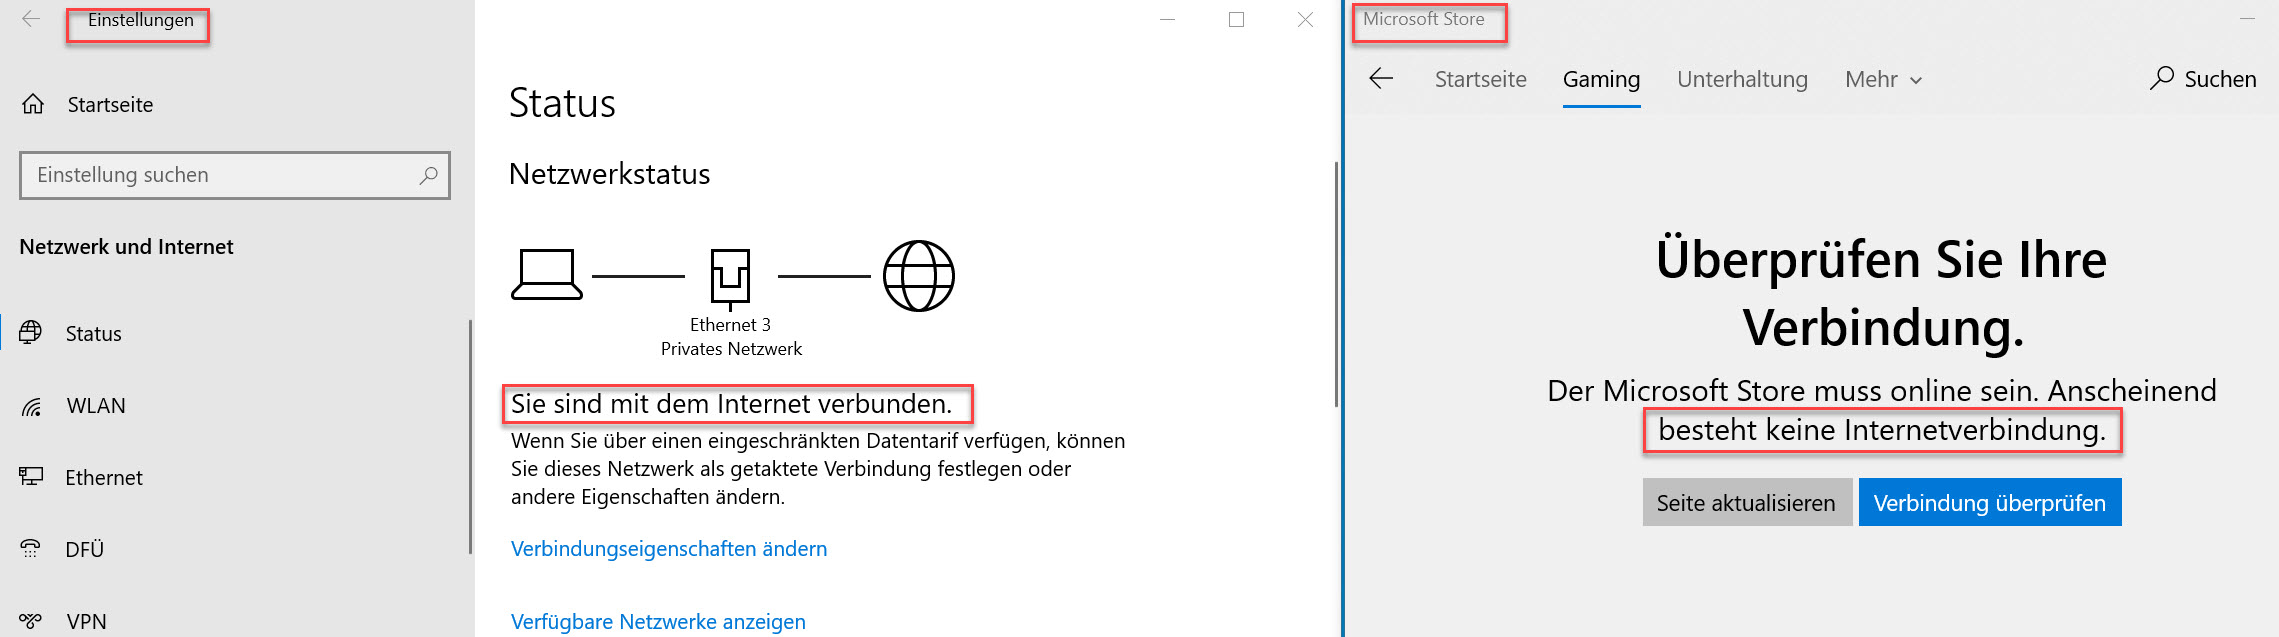Click the back arrow in Einstellungen window
The width and height of the screenshot is (2279, 637).
(x=31, y=19)
